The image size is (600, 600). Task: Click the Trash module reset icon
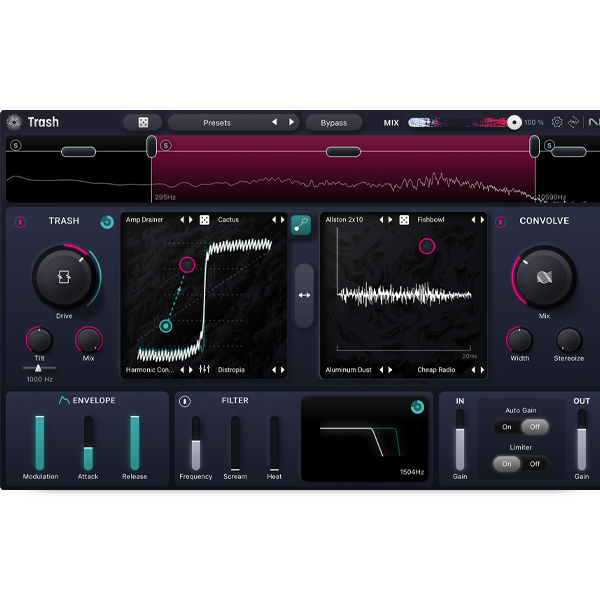107,221
